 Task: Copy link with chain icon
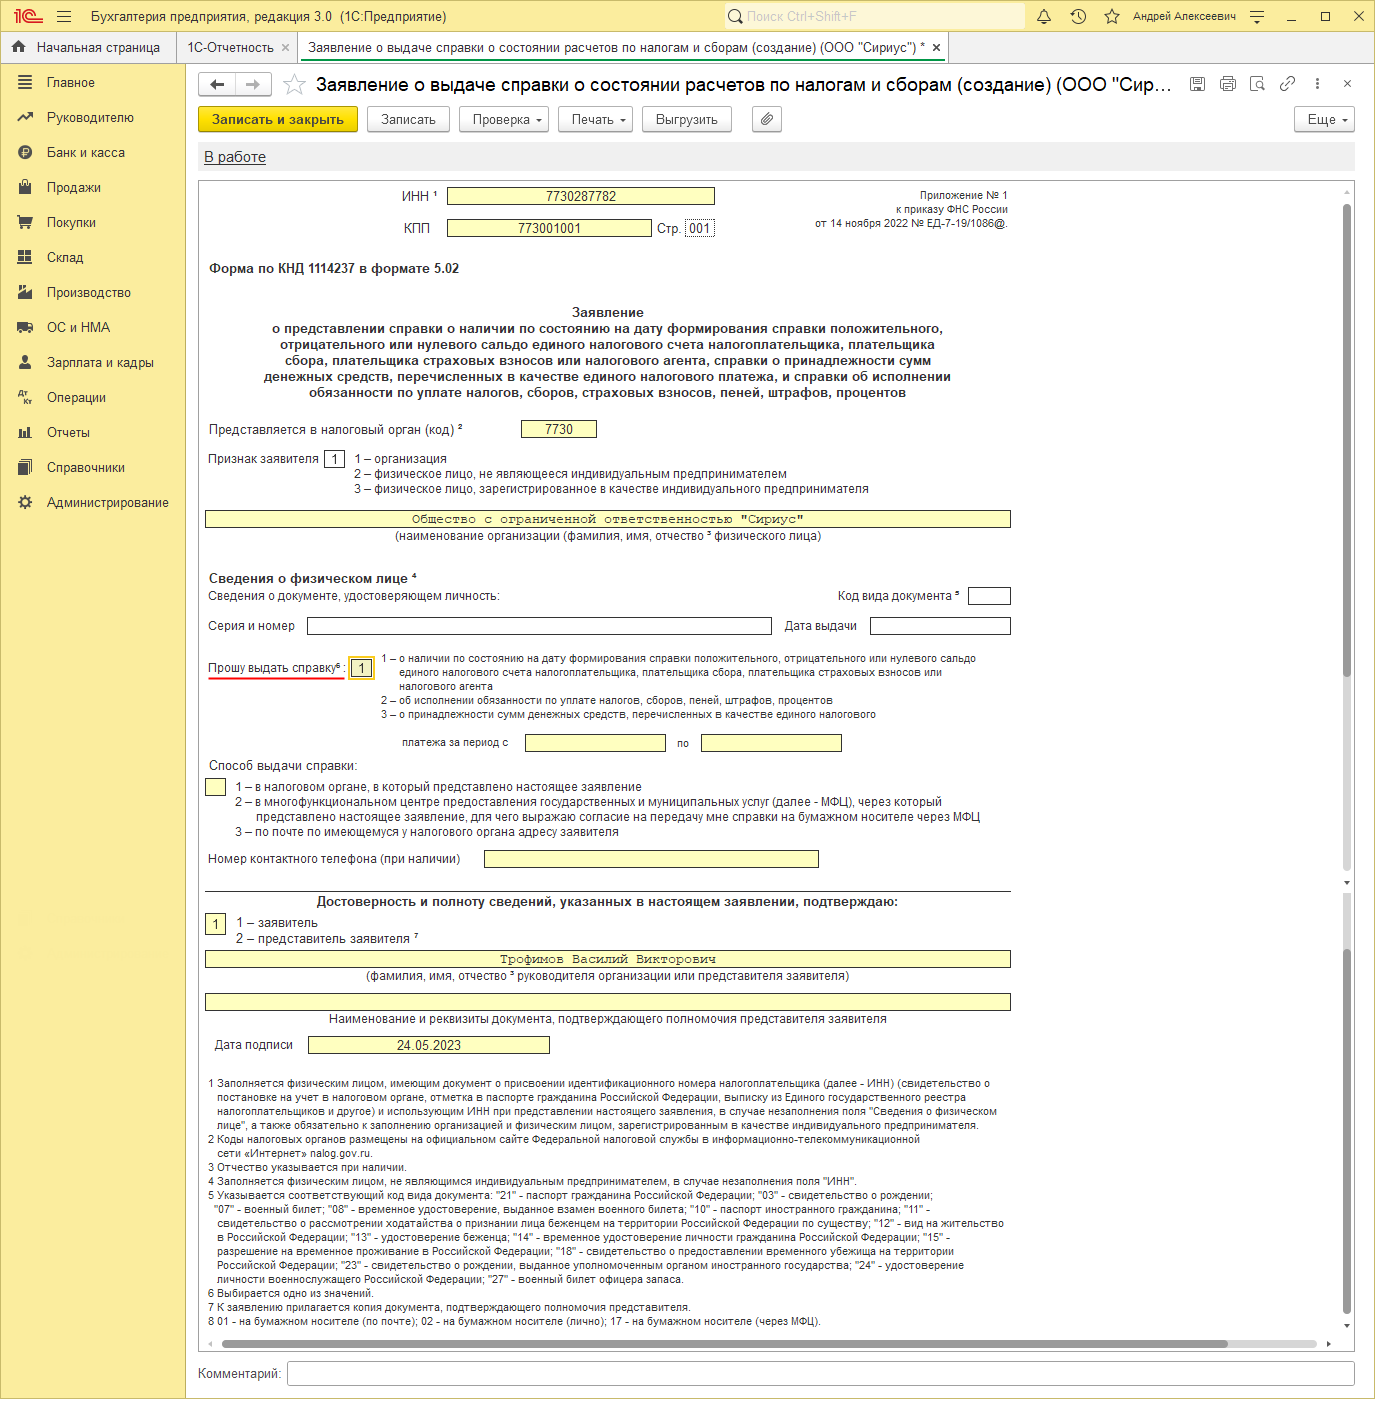[1288, 84]
